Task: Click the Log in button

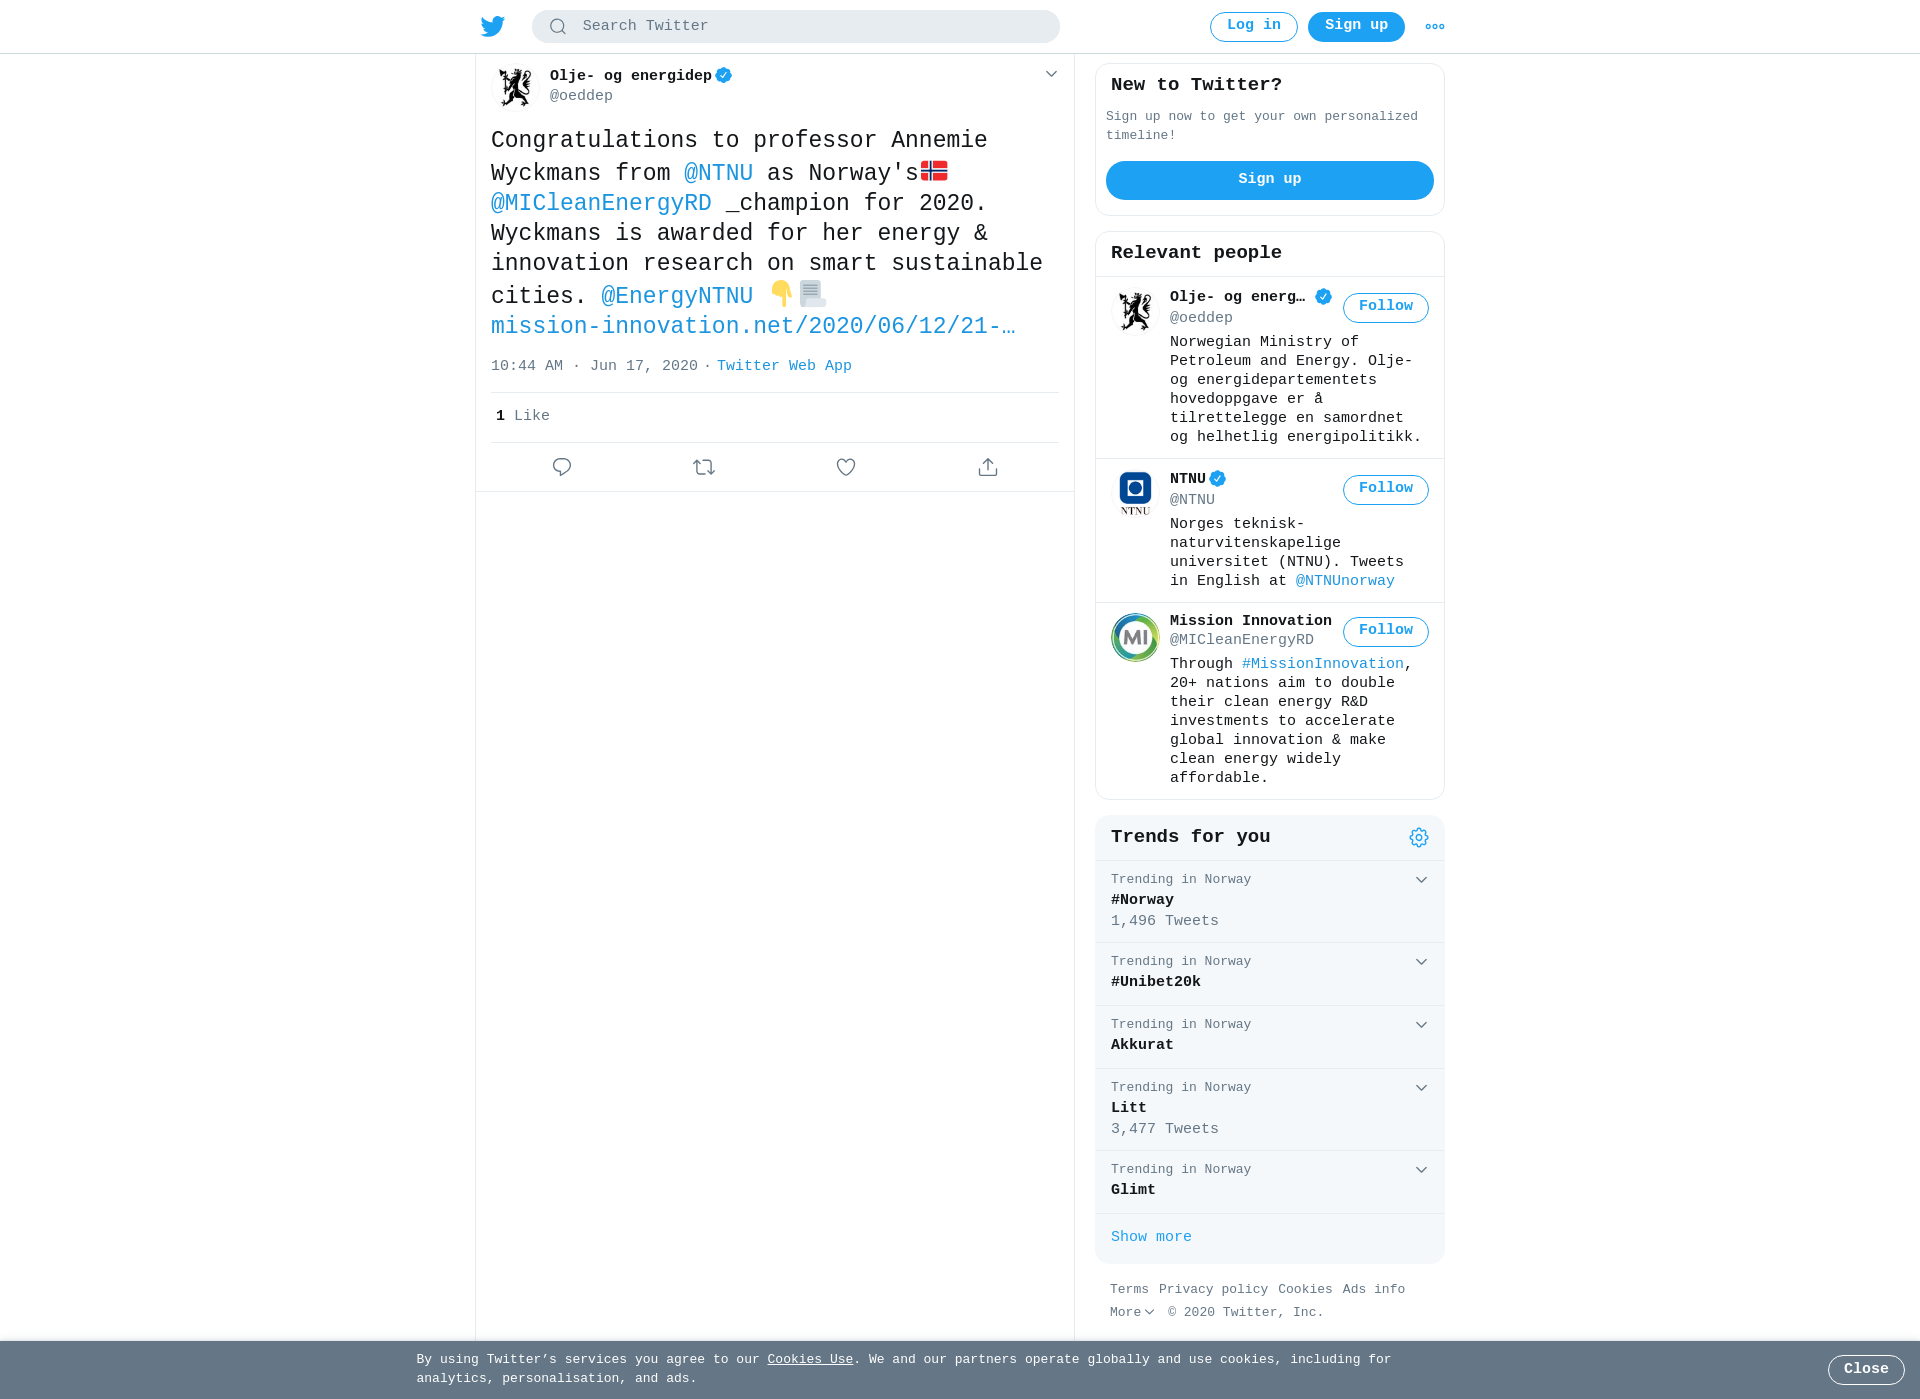Action: click(x=1253, y=27)
